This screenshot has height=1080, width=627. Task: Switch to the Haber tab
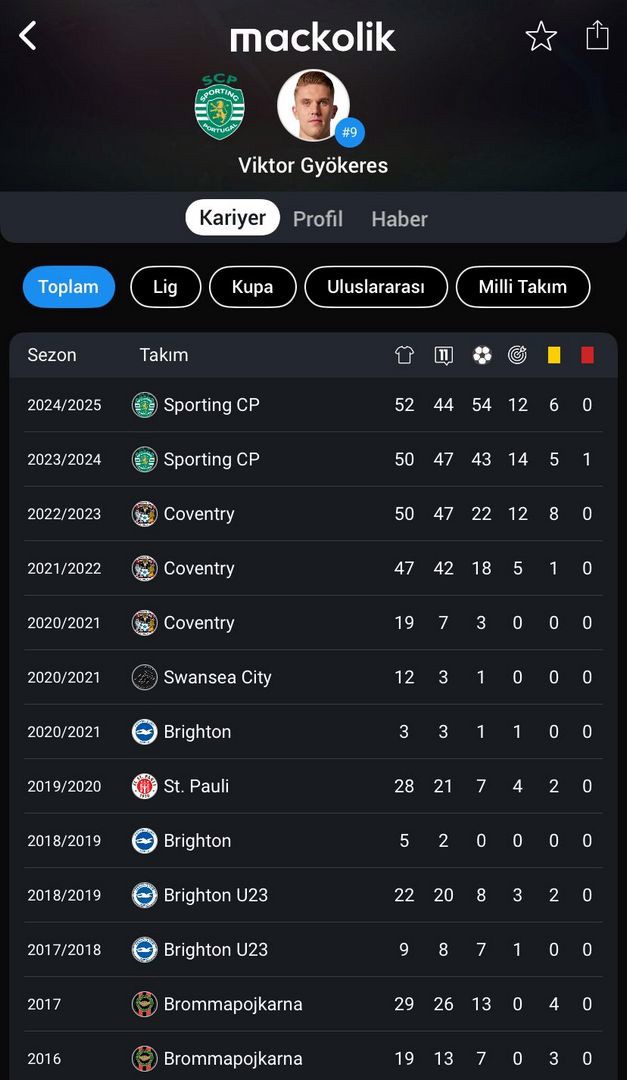coord(400,218)
